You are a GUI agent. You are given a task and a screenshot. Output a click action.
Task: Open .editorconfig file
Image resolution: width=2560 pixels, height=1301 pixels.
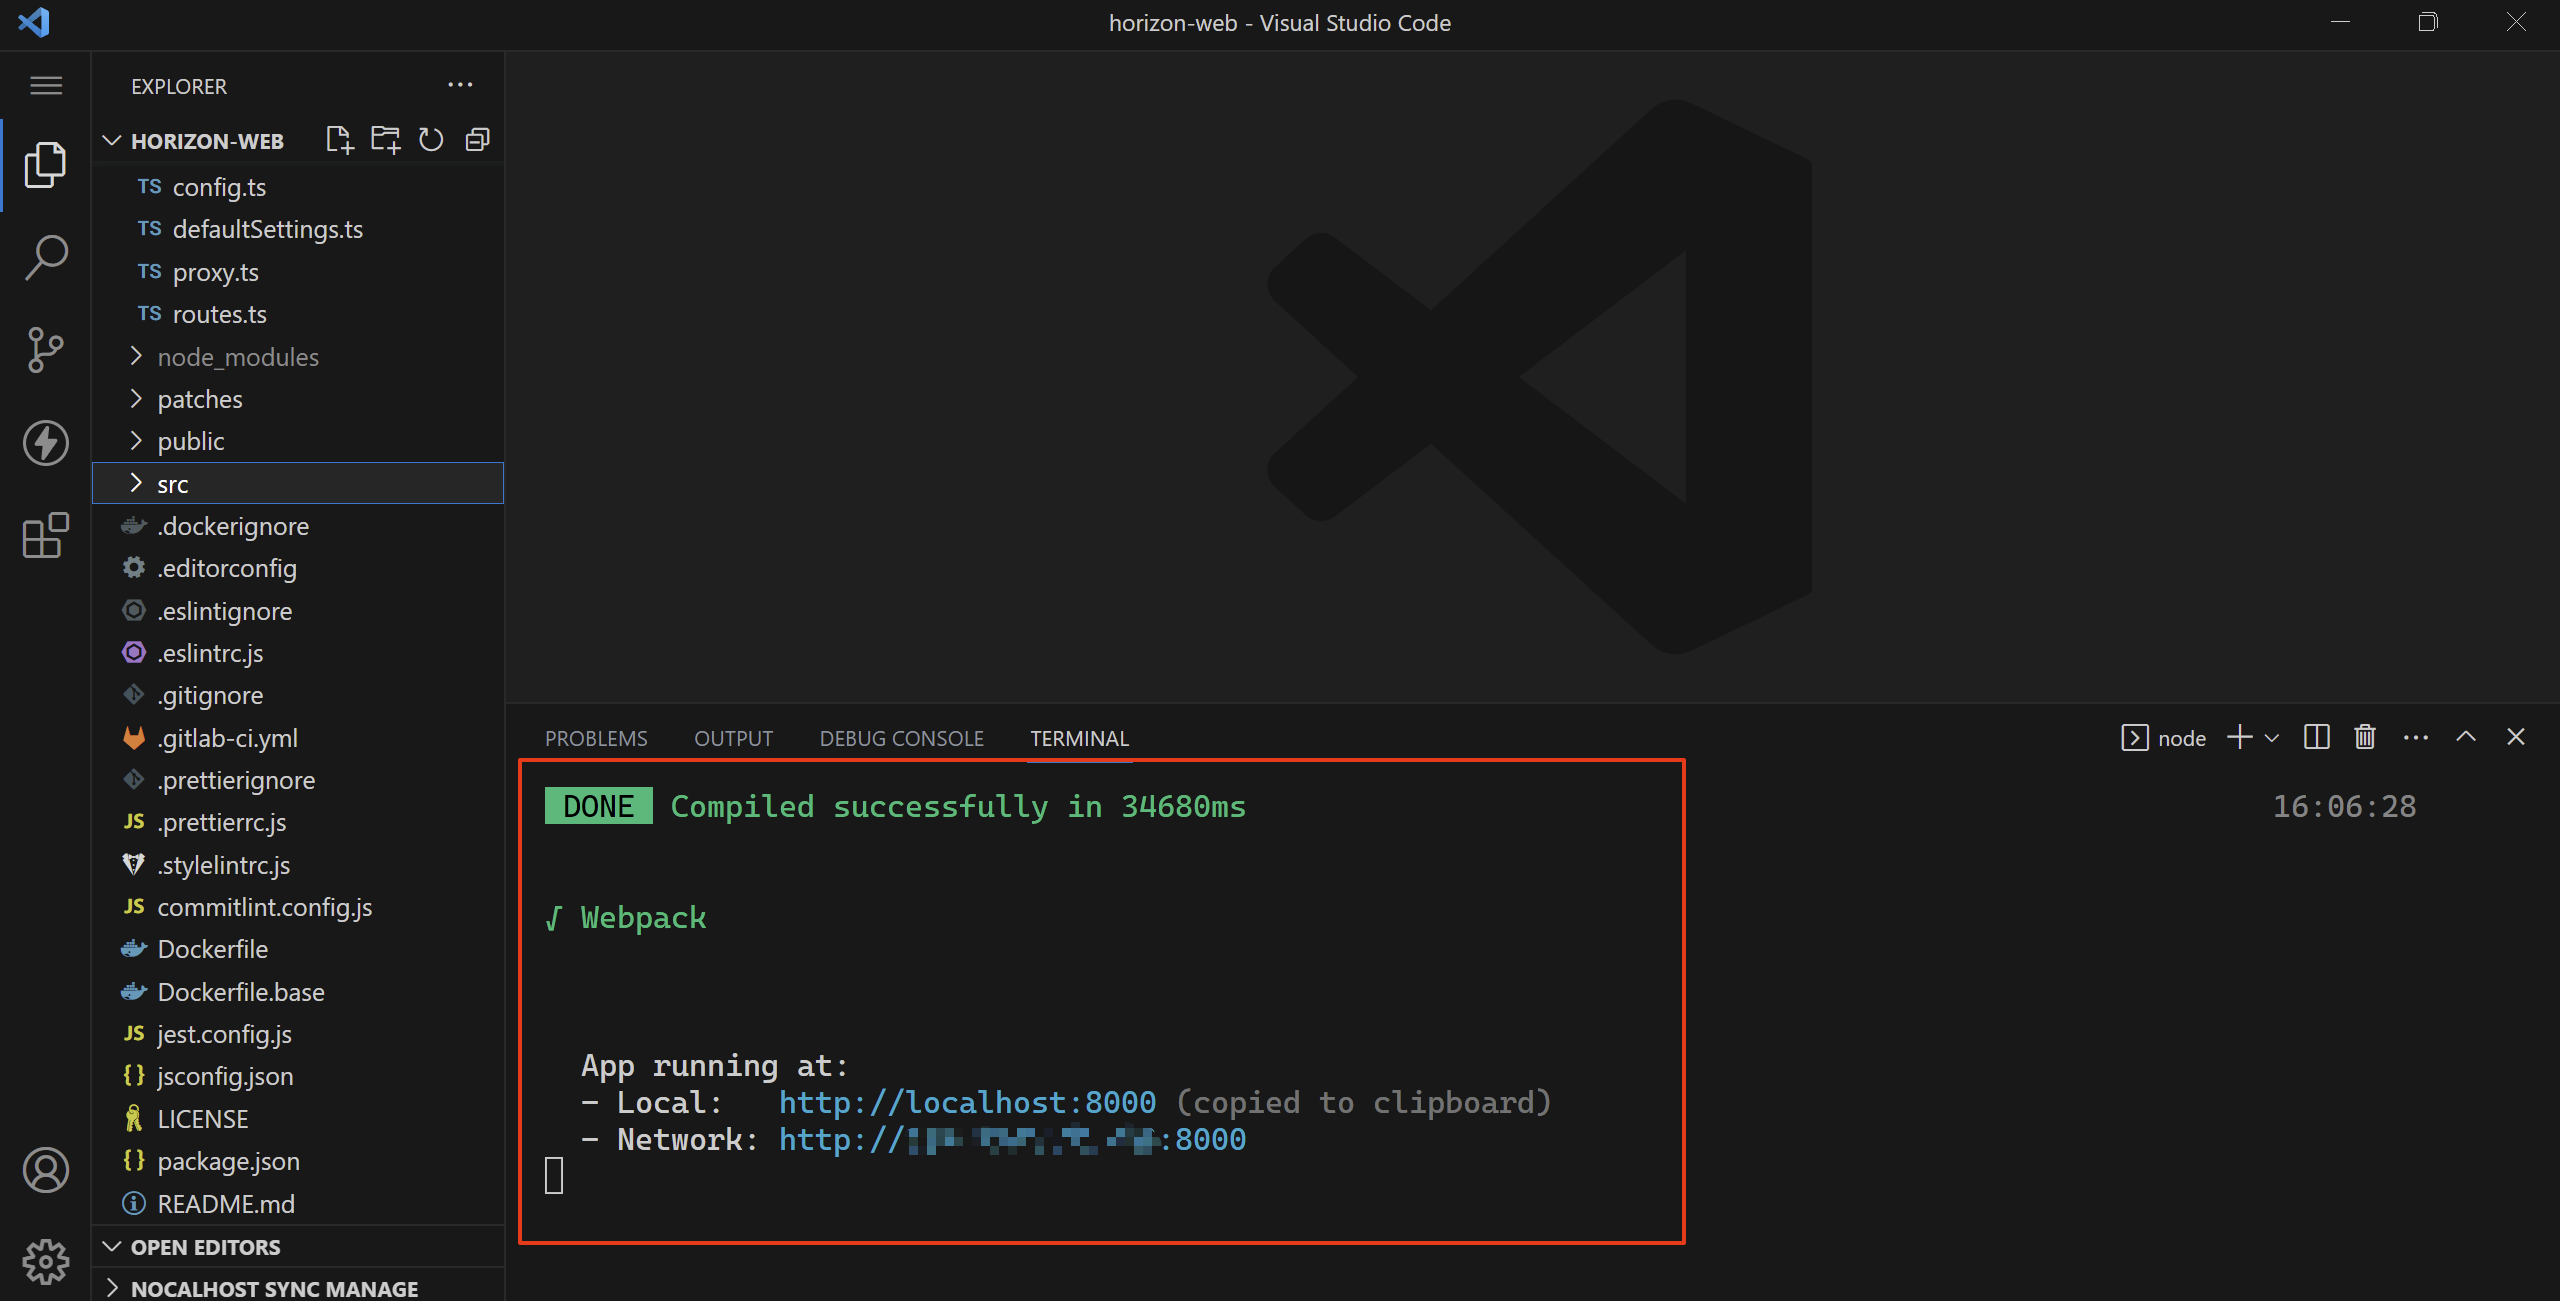(x=298, y=568)
